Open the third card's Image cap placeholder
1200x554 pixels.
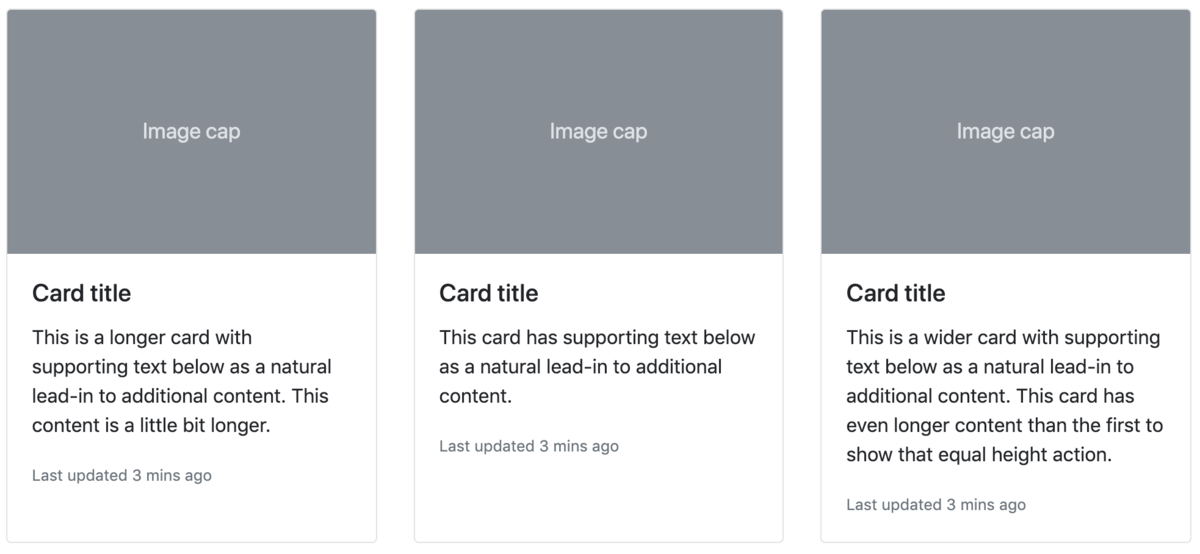click(x=1005, y=132)
